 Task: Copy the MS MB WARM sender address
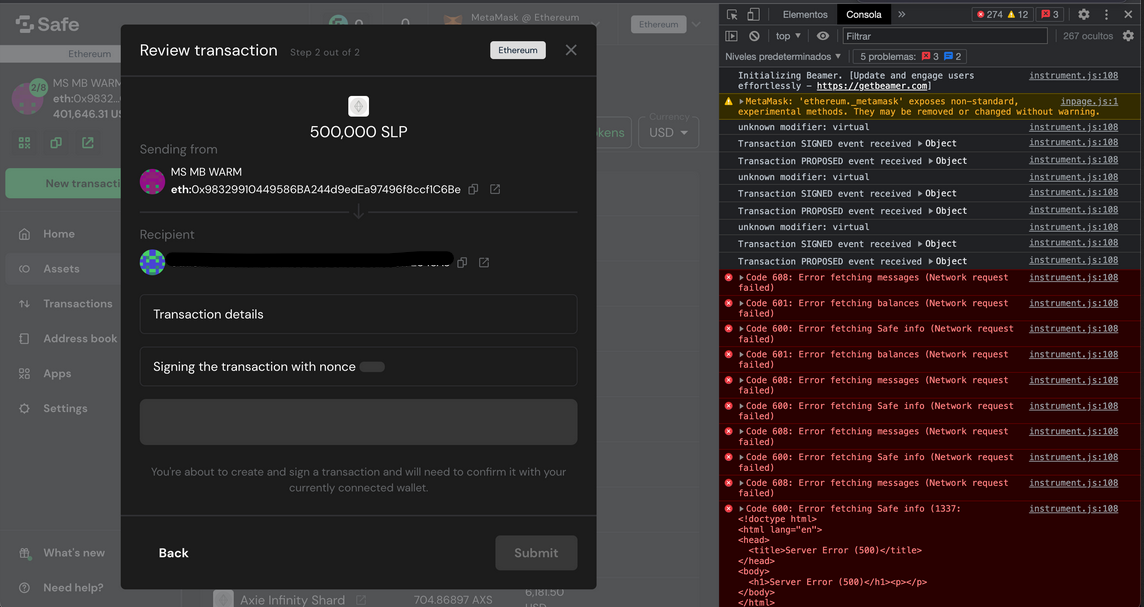pos(472,187)
